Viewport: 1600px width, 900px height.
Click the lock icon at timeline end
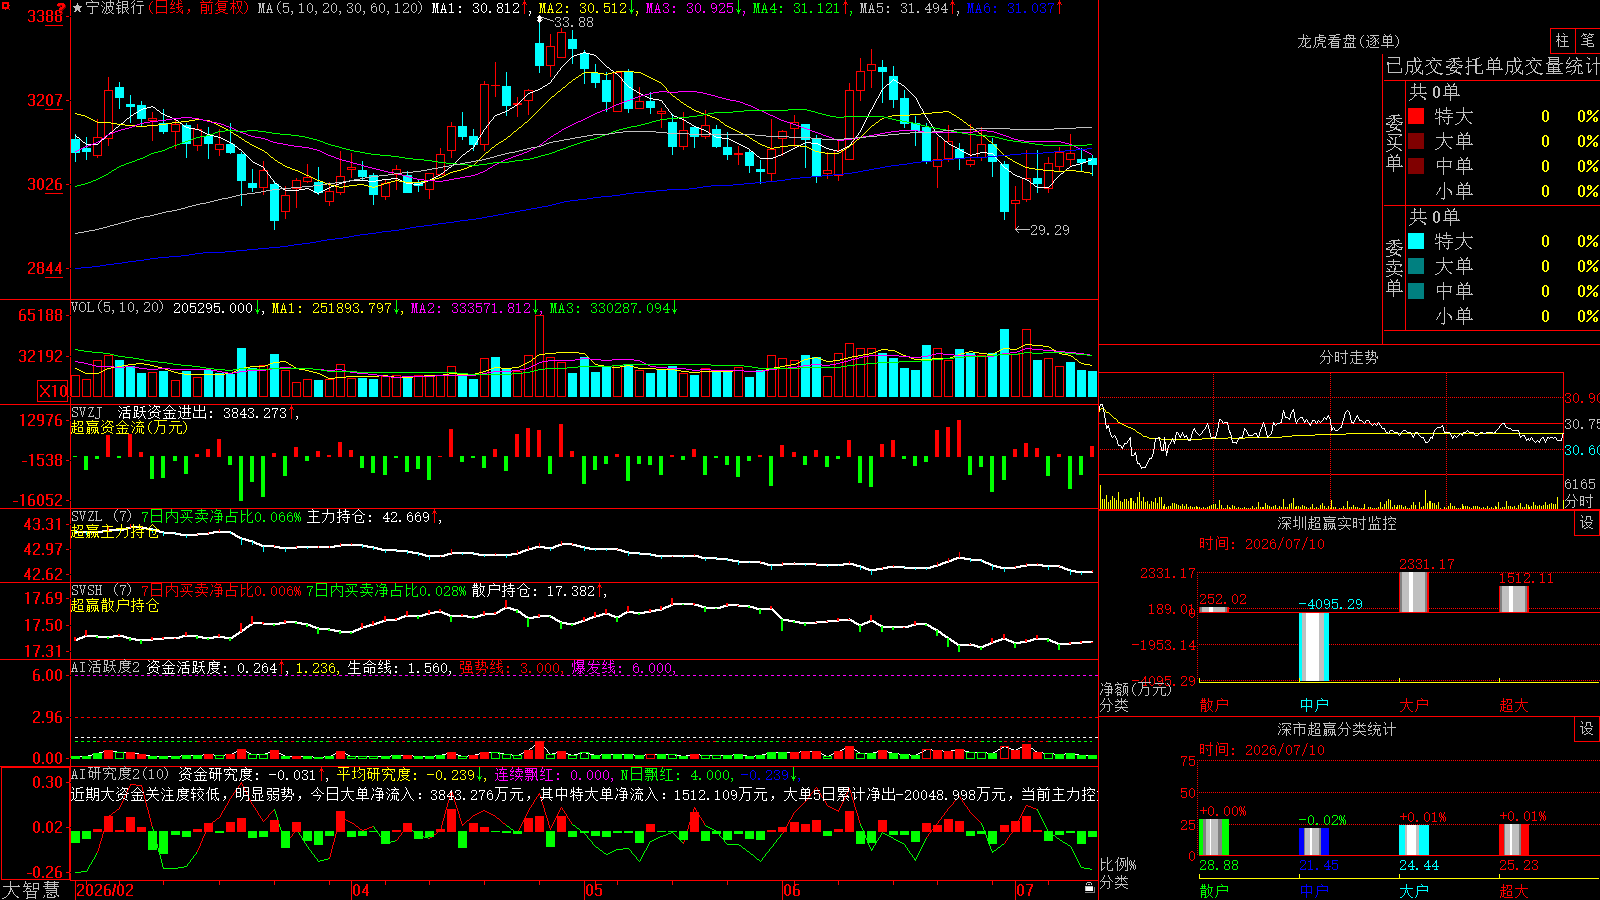tap(1089, 888)
